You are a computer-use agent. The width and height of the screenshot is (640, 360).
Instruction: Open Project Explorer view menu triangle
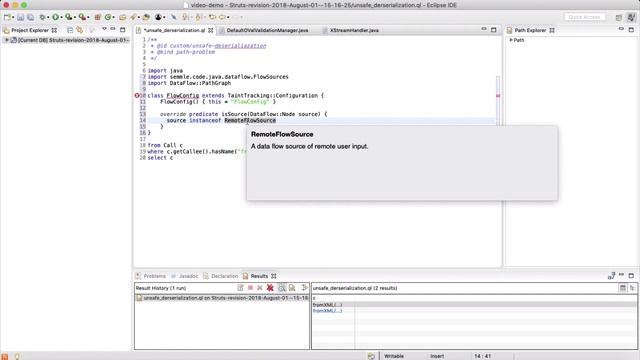tap(104, 29)
